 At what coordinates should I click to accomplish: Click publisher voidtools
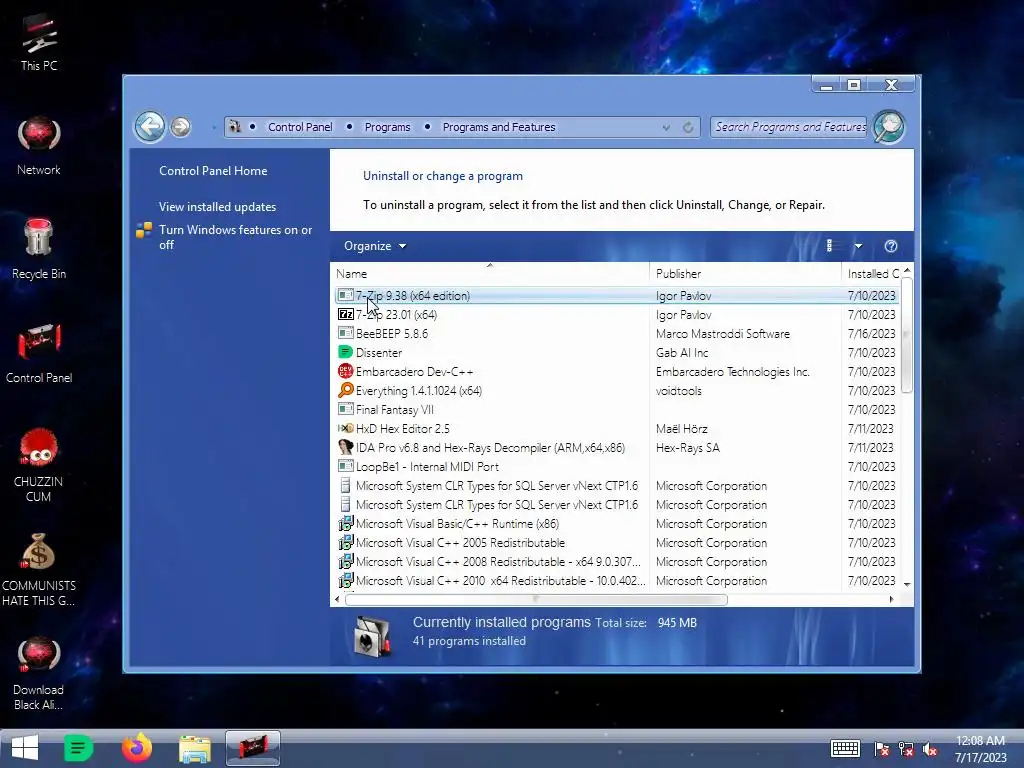(x=679, y=390)
